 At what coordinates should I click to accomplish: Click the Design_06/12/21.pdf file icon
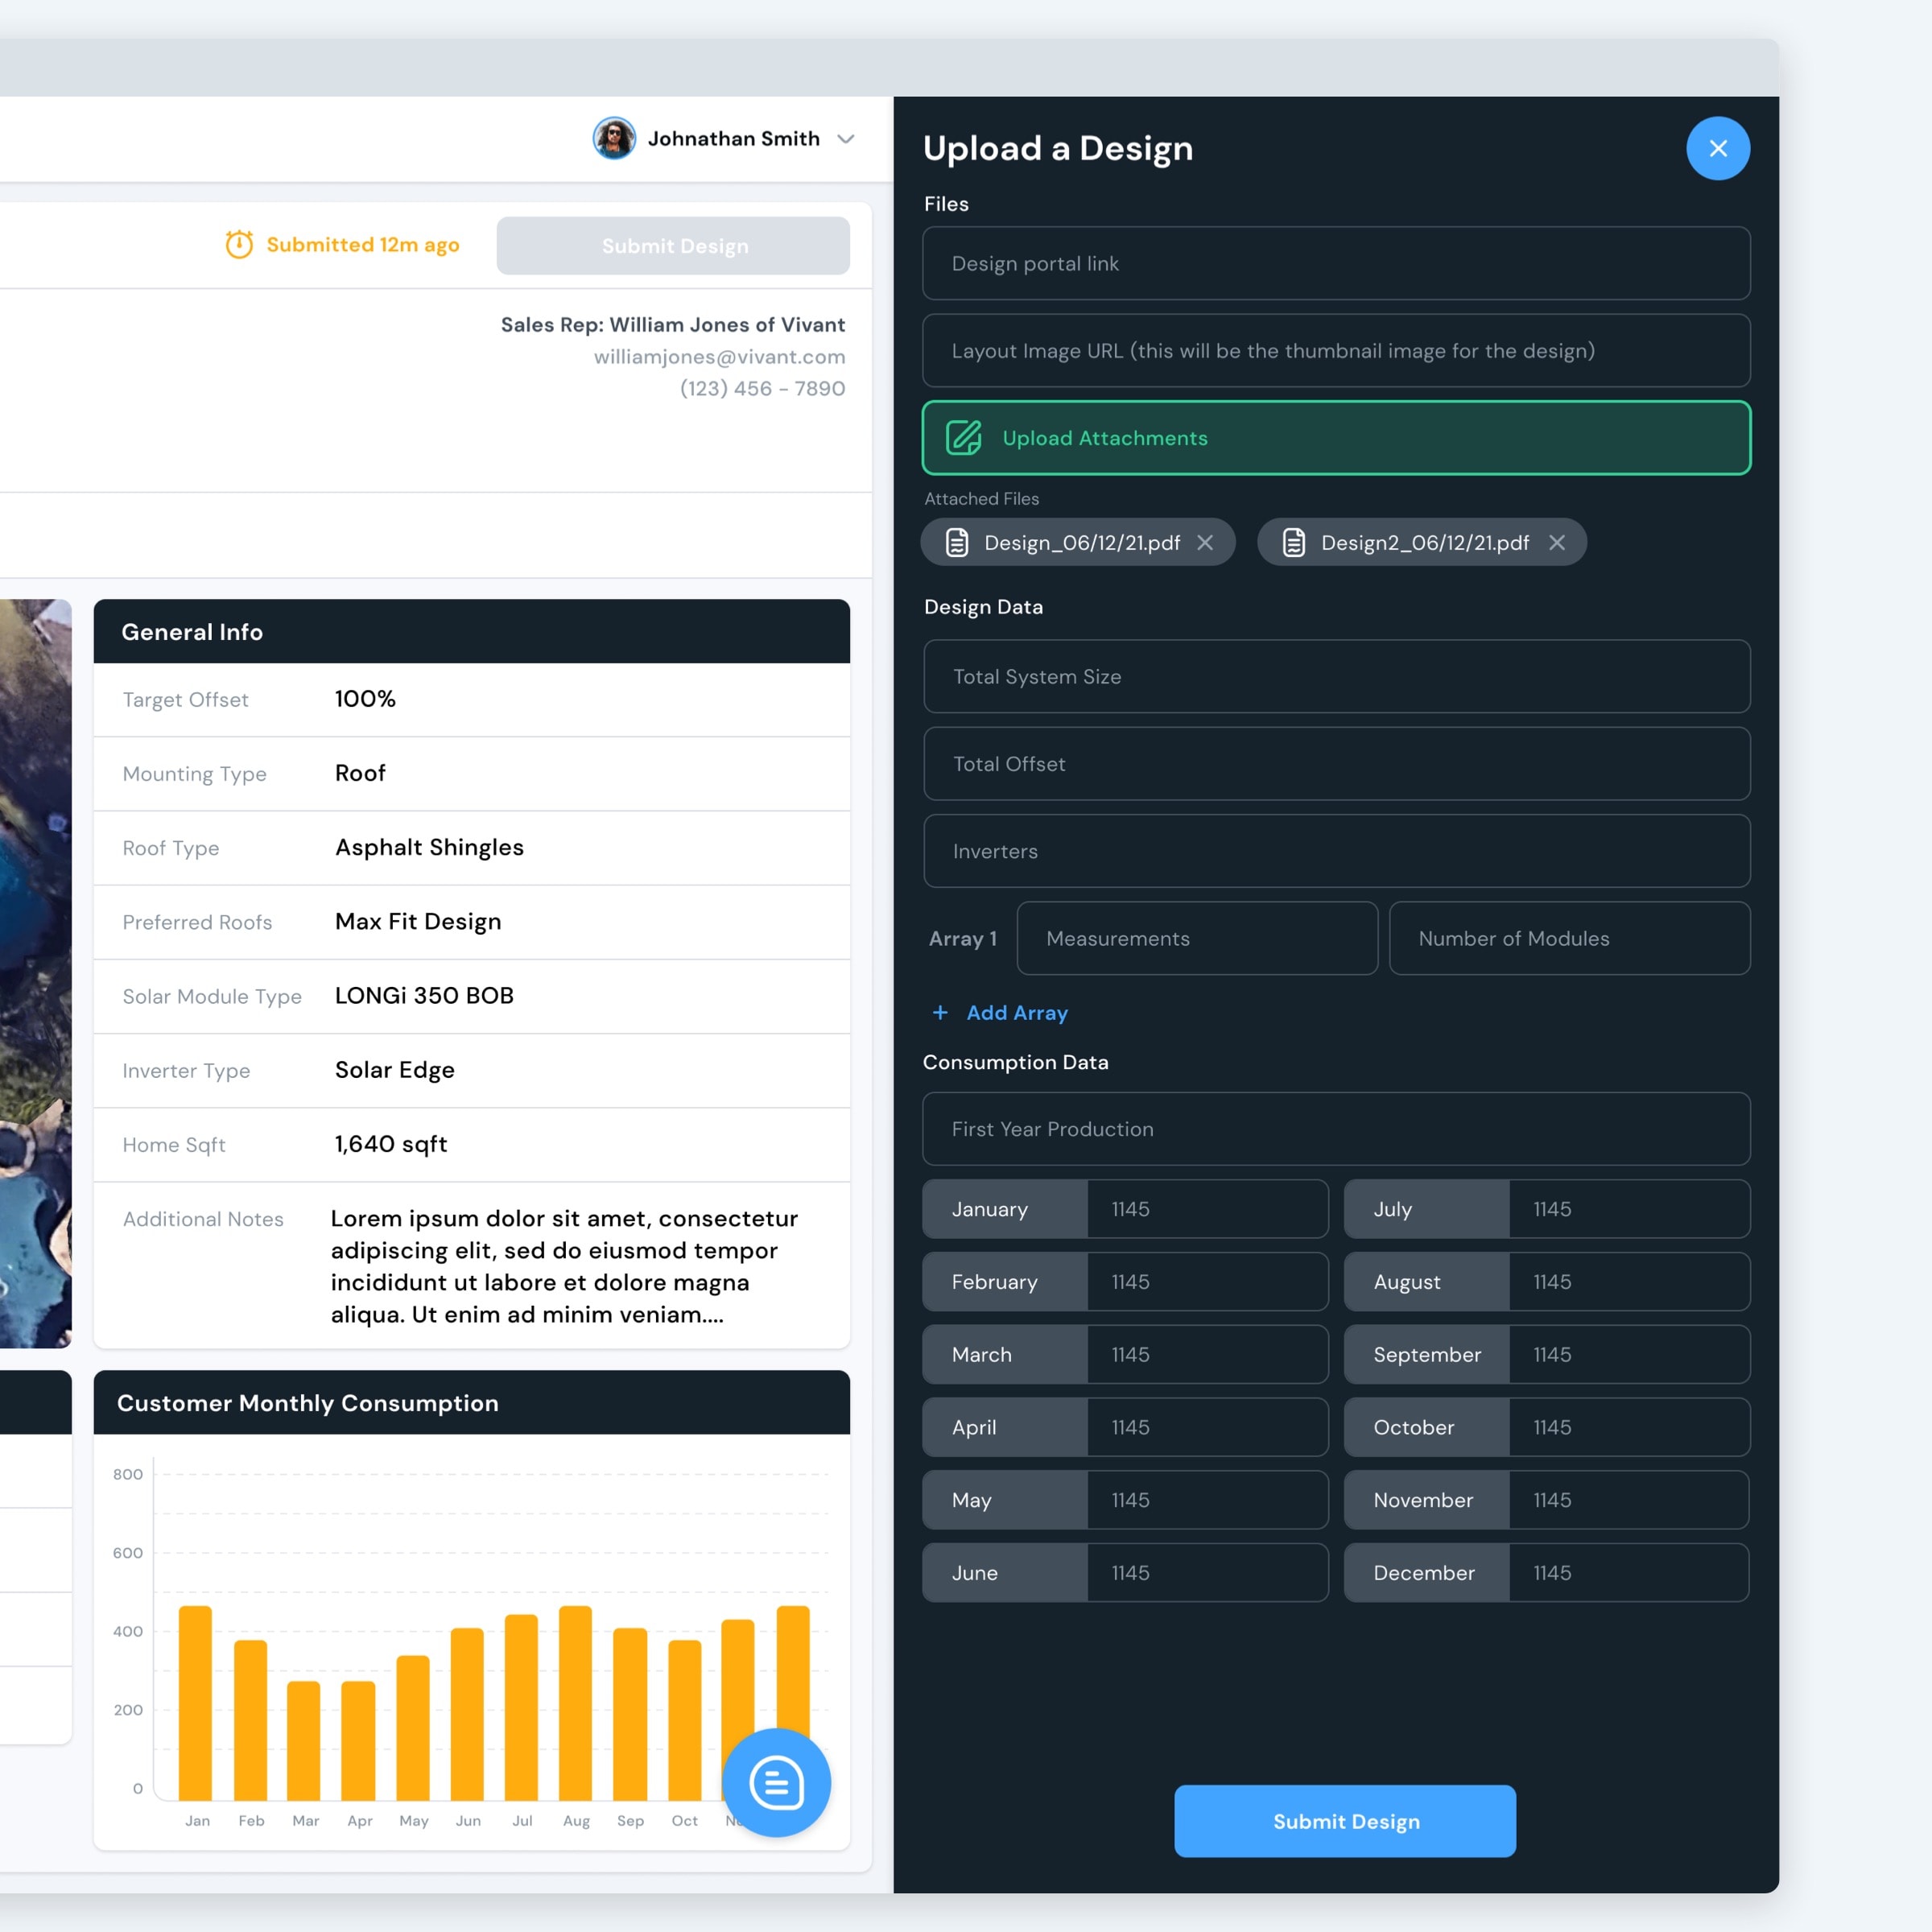[x=957, y=542]
